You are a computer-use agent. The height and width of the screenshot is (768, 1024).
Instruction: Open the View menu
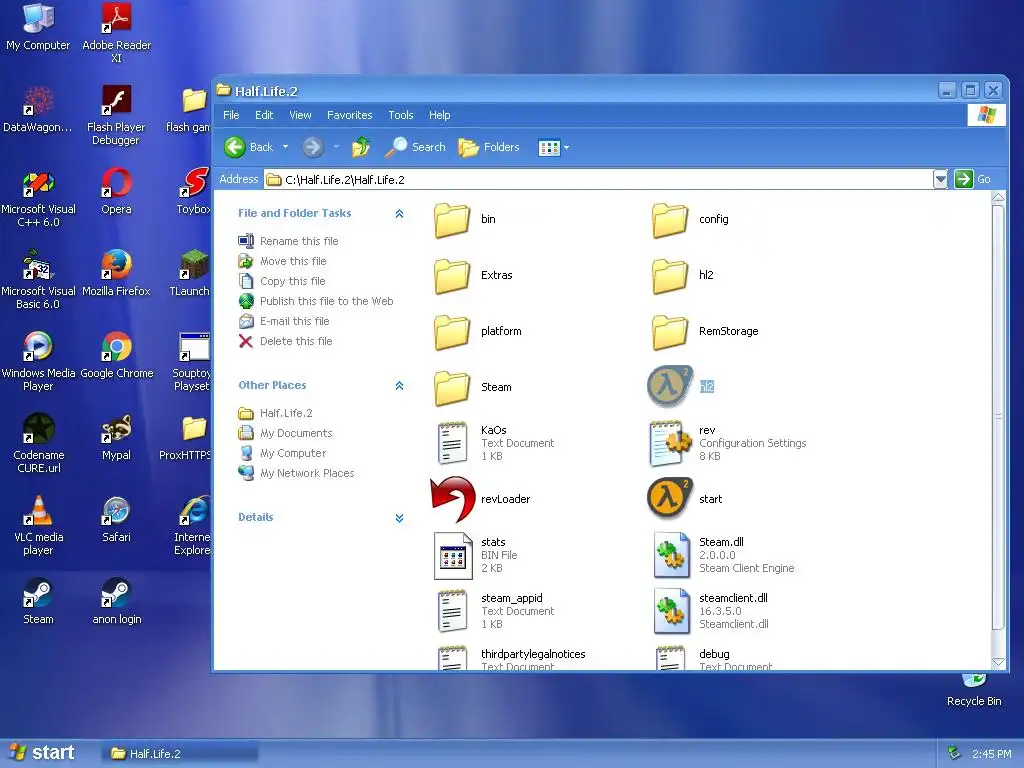click(x=300, y=115)
